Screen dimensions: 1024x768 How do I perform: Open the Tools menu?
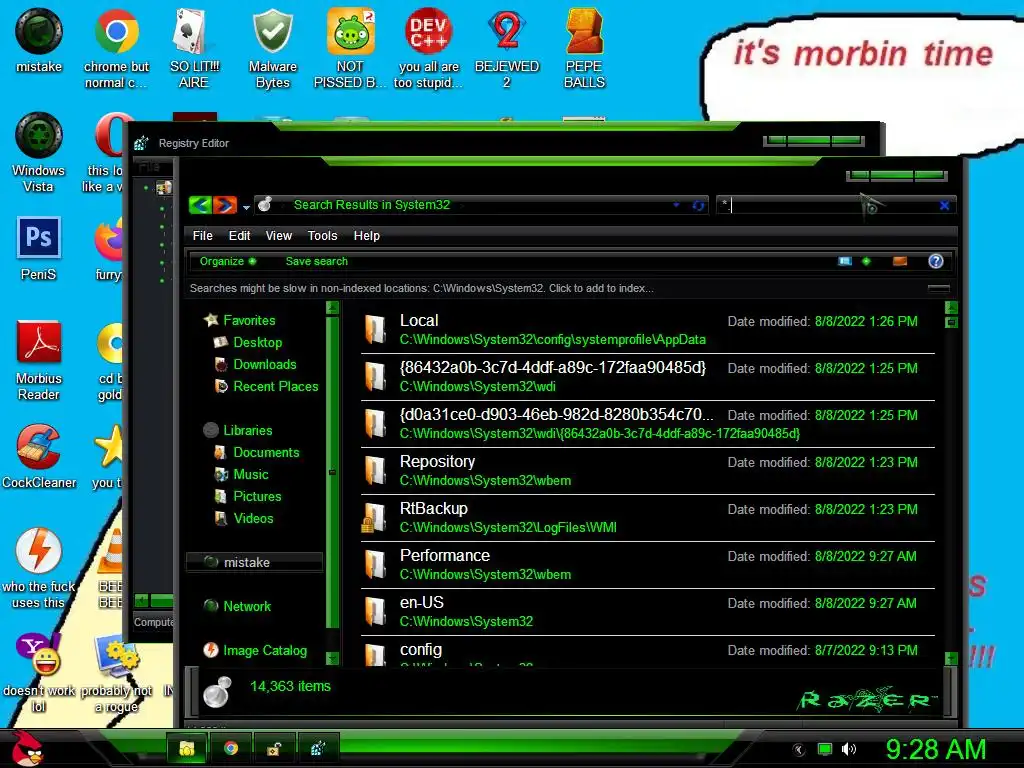pos(323,236)
